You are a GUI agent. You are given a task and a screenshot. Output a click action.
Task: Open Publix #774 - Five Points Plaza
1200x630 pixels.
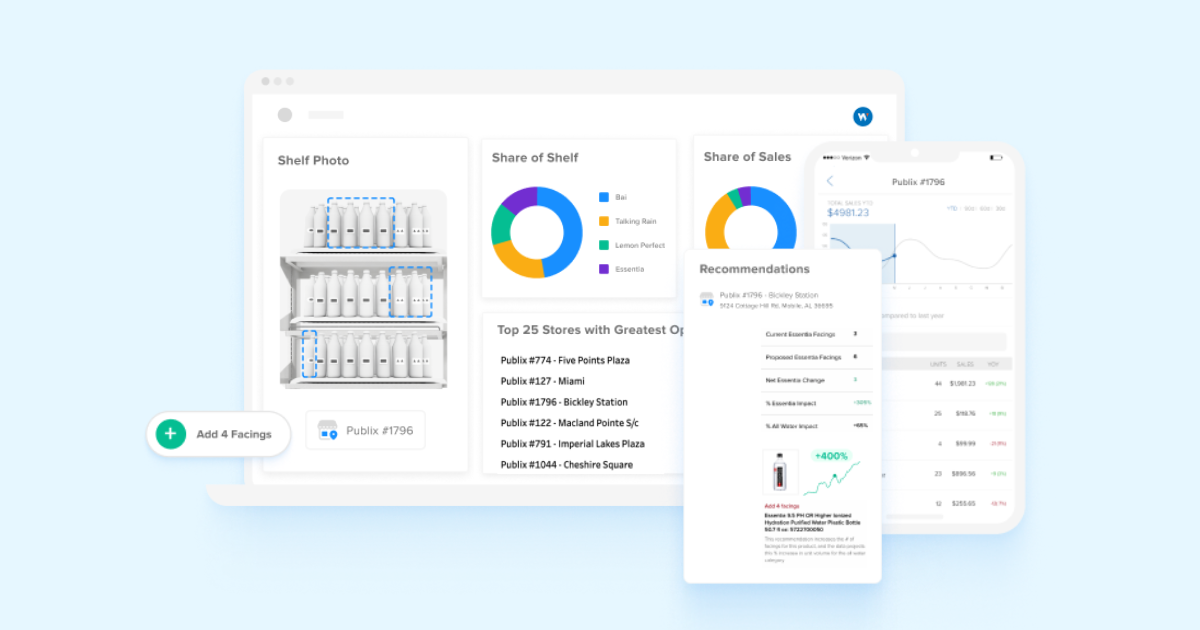point(565,360)
